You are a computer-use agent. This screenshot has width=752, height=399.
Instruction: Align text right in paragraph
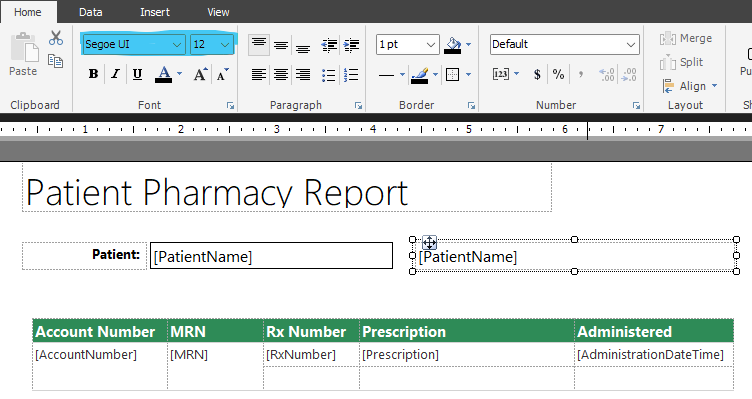(303, 74)
